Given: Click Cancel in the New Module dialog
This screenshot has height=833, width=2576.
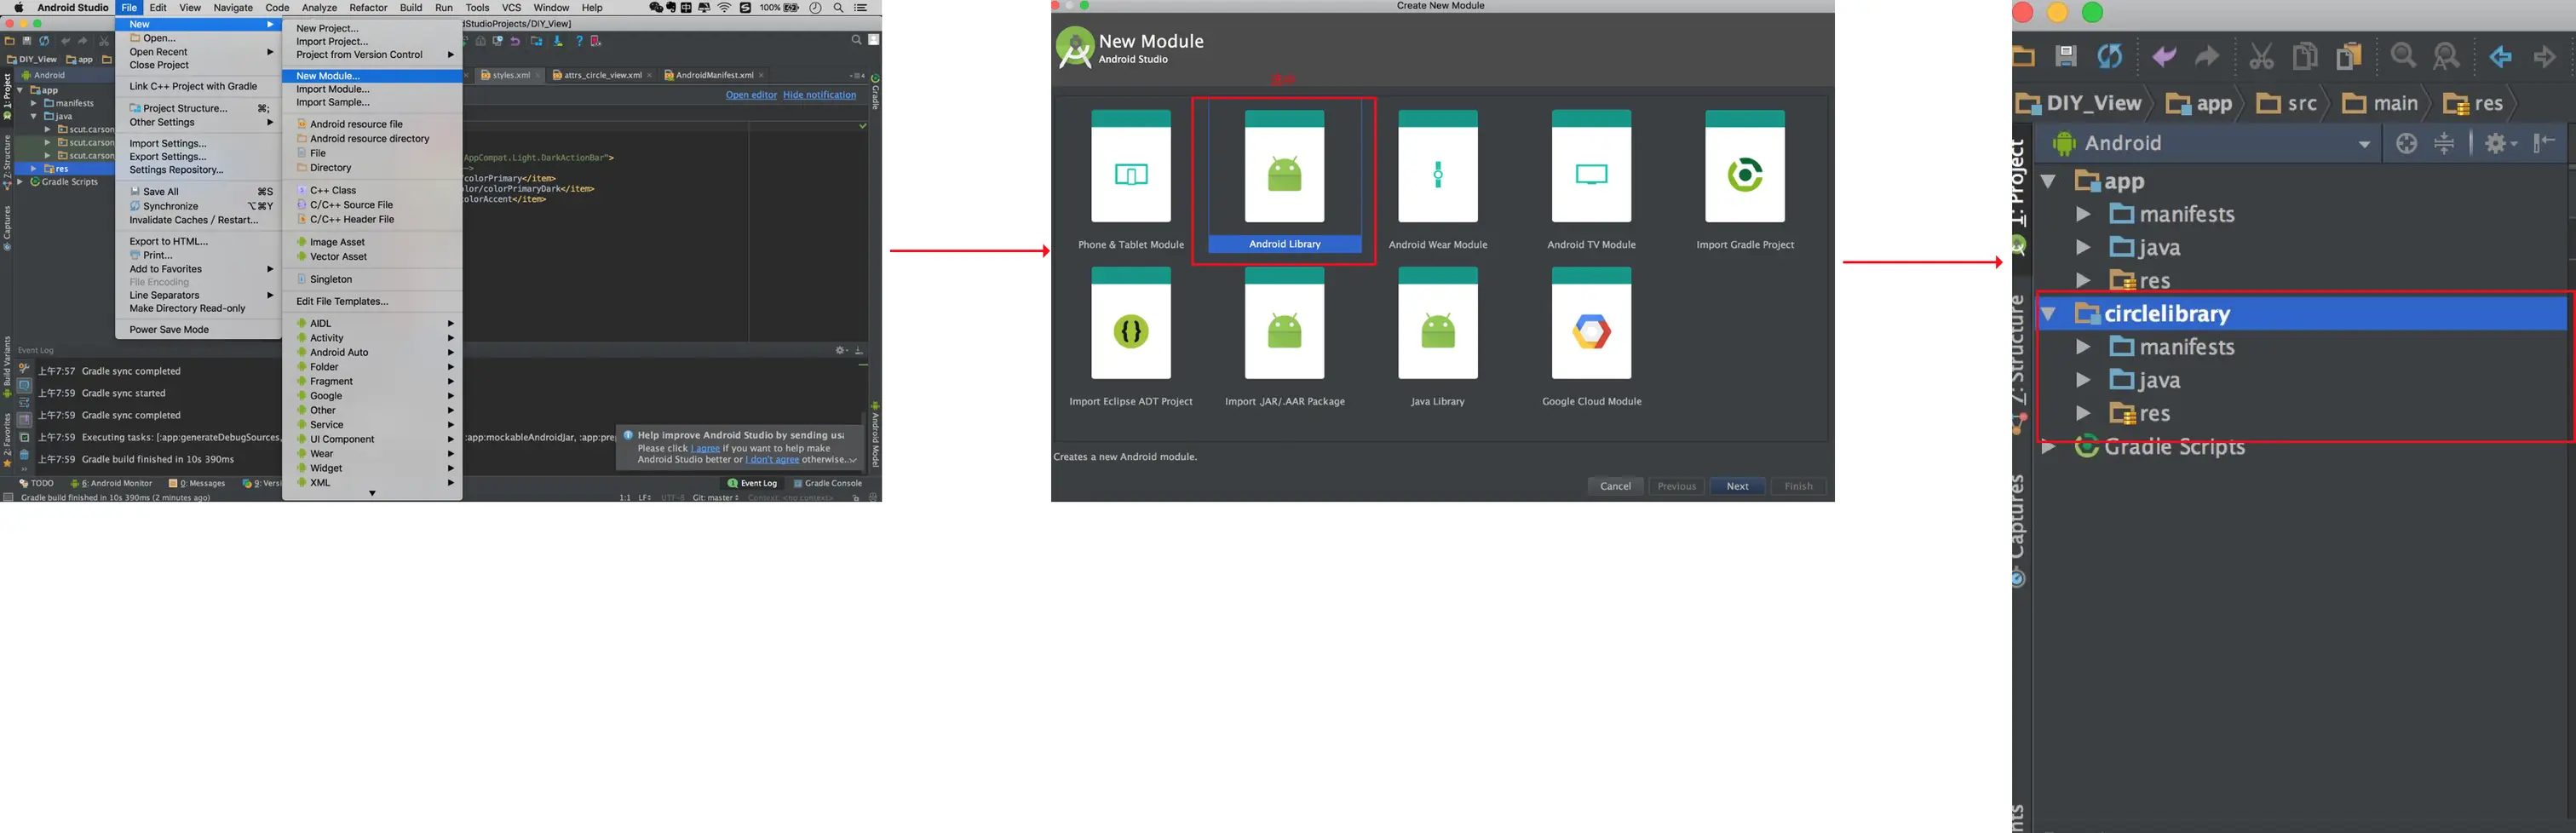Looking at the screenshot, I should pos(1615,486).
